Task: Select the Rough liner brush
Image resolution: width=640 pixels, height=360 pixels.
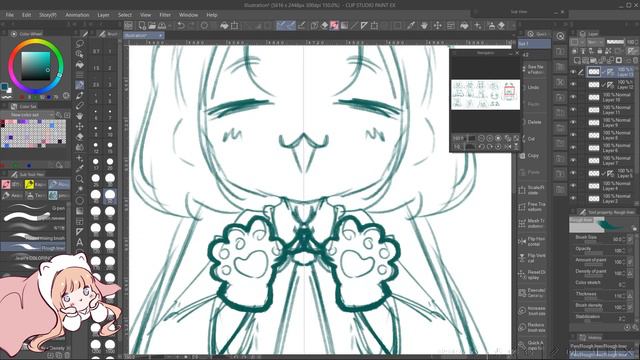Action: coord(33,247)
